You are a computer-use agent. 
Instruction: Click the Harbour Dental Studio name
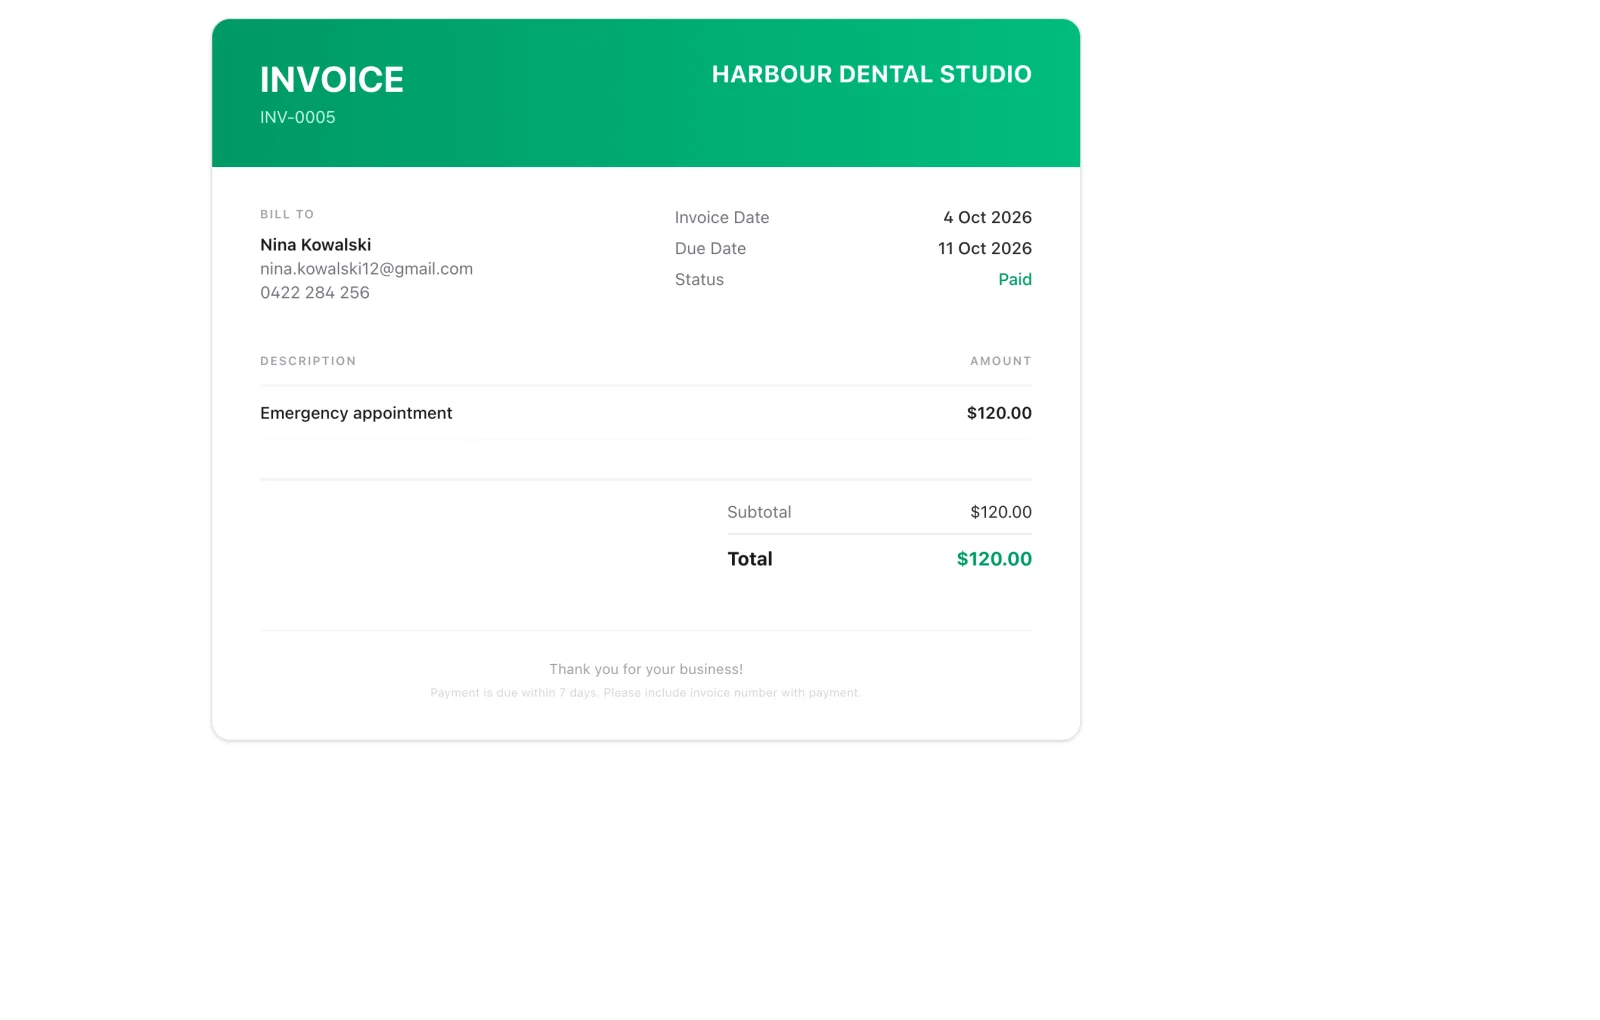coord(871,75)
